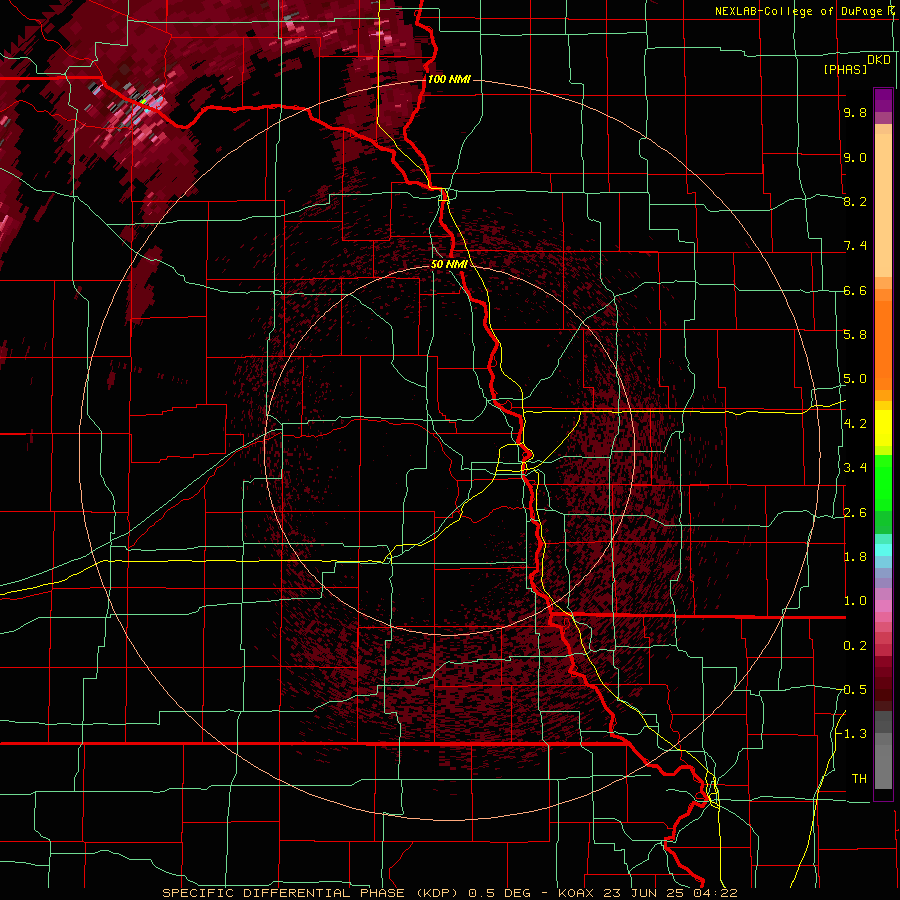This screenshot has height=900, width=900.
Task: Click the 9.8 value on the scale
Action: 855,112
